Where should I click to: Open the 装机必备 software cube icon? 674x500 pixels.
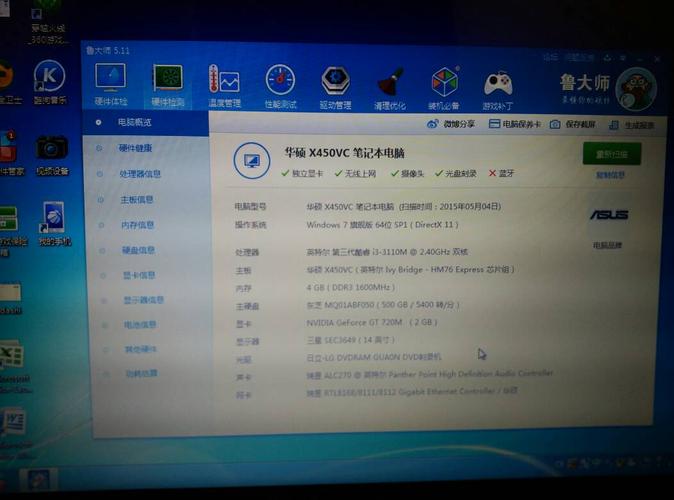(x=444, y=88)
